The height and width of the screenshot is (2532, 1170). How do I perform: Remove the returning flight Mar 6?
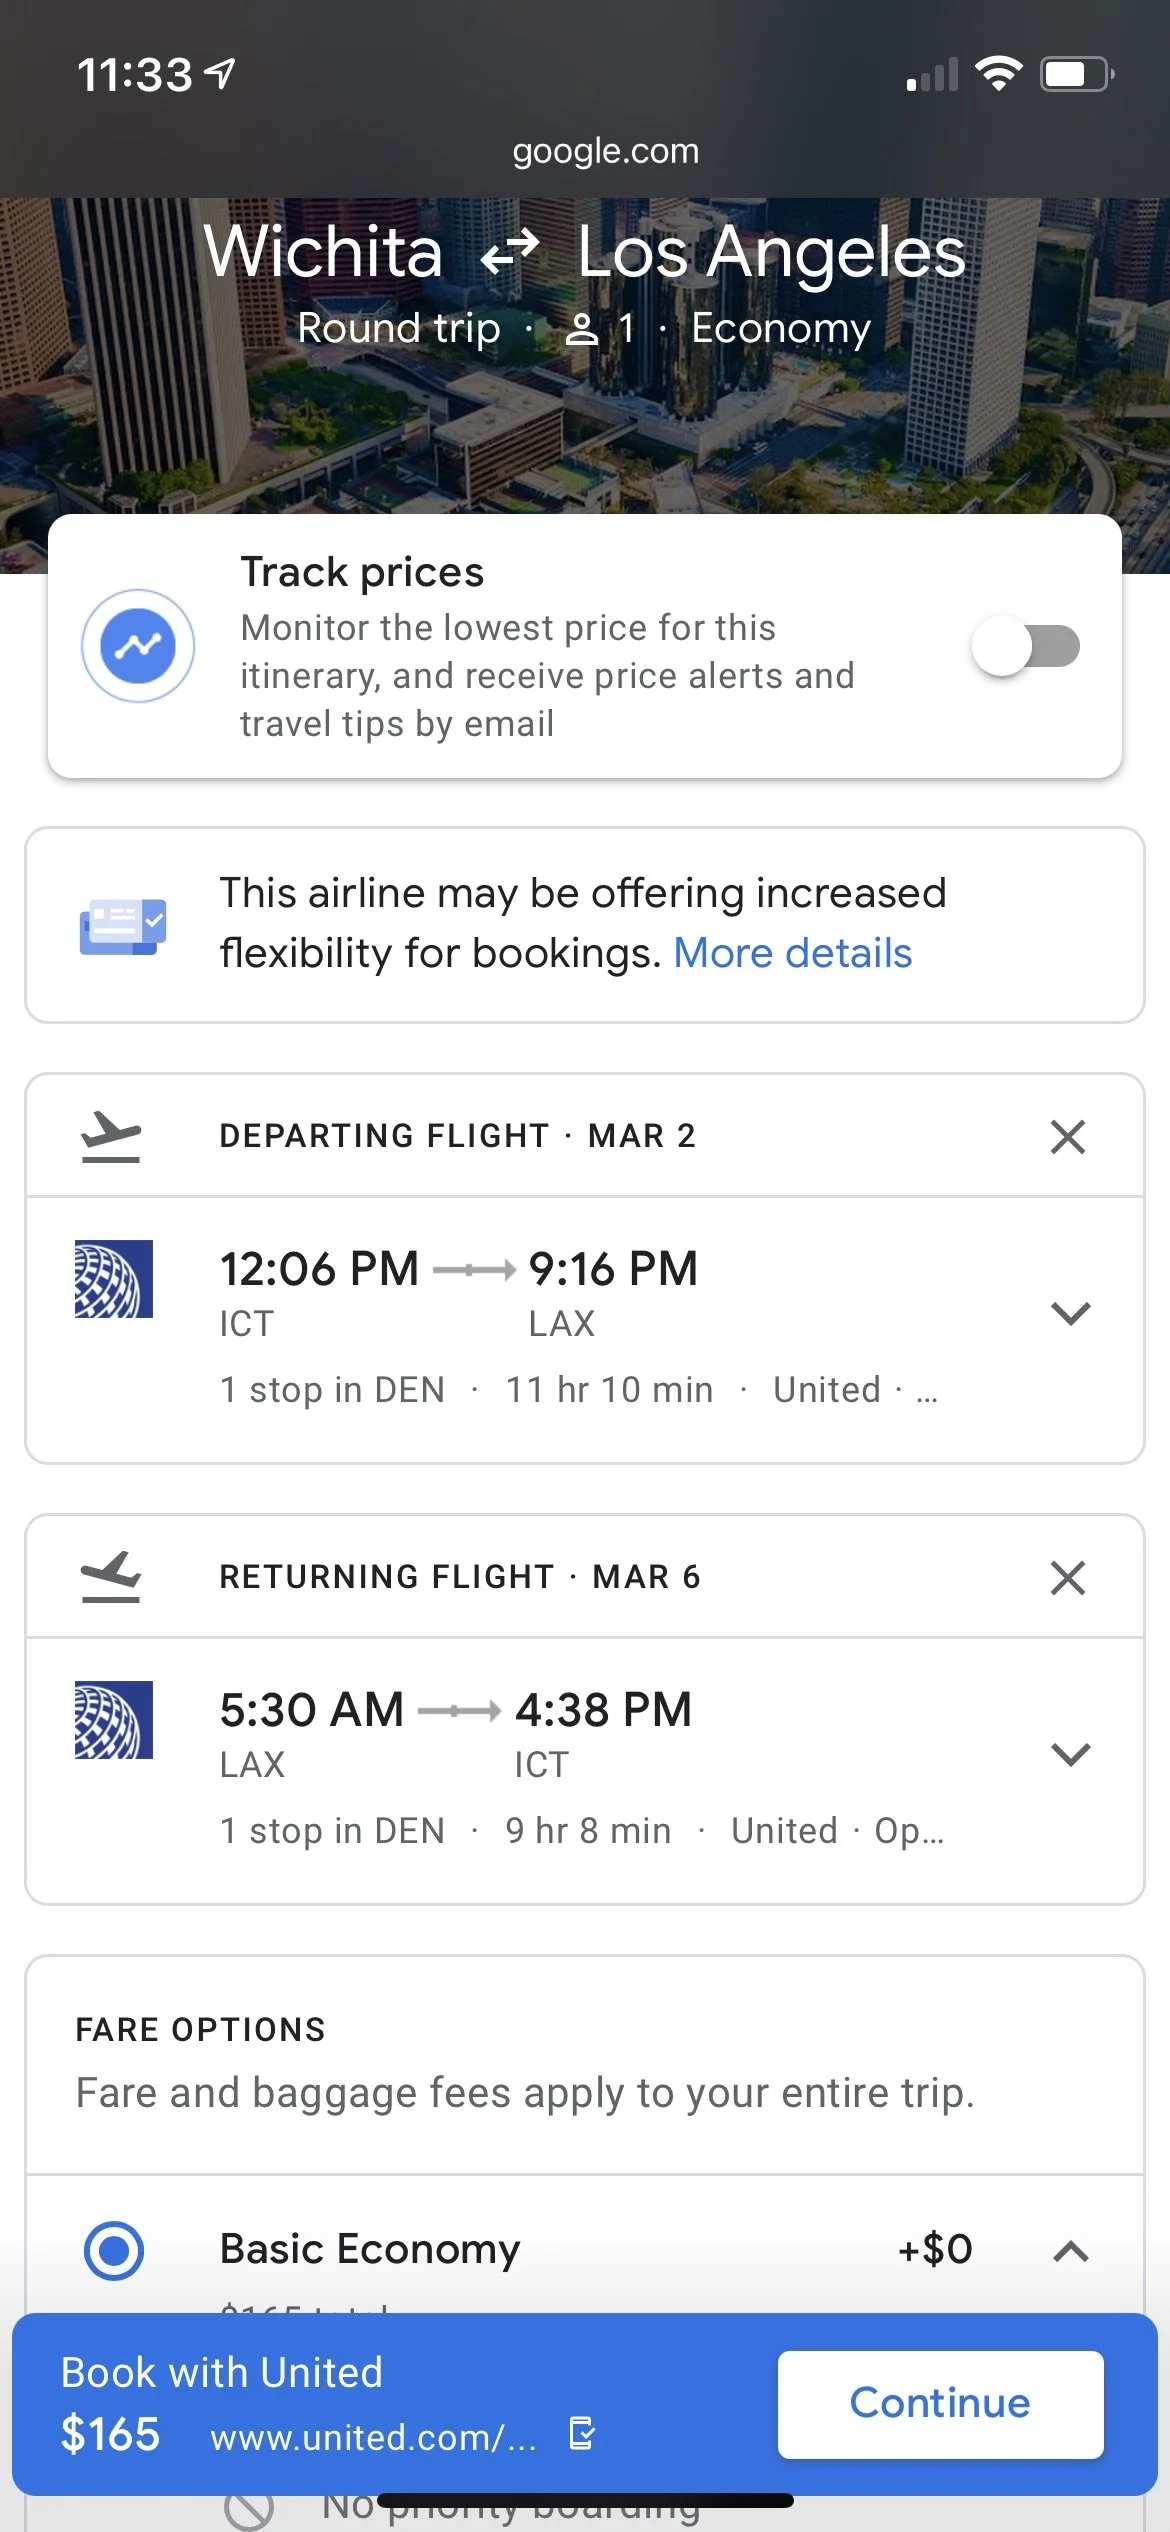click(x=1068, y=1577)
